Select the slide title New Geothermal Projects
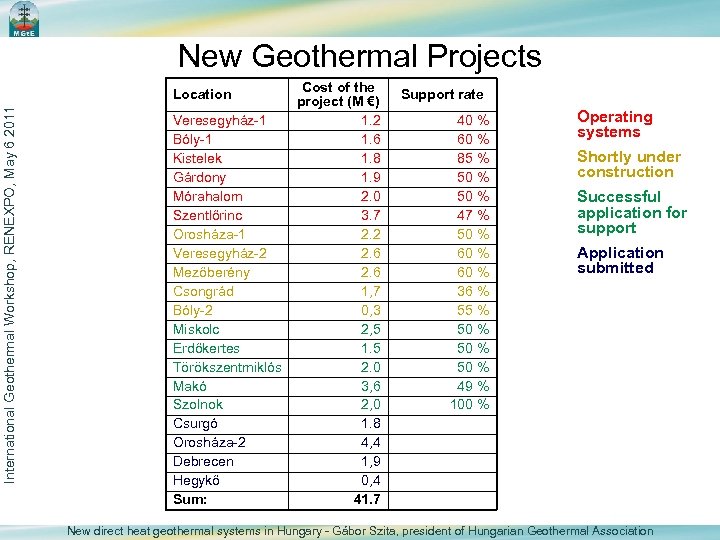The image size is (720, 540). tap(360, 56)
